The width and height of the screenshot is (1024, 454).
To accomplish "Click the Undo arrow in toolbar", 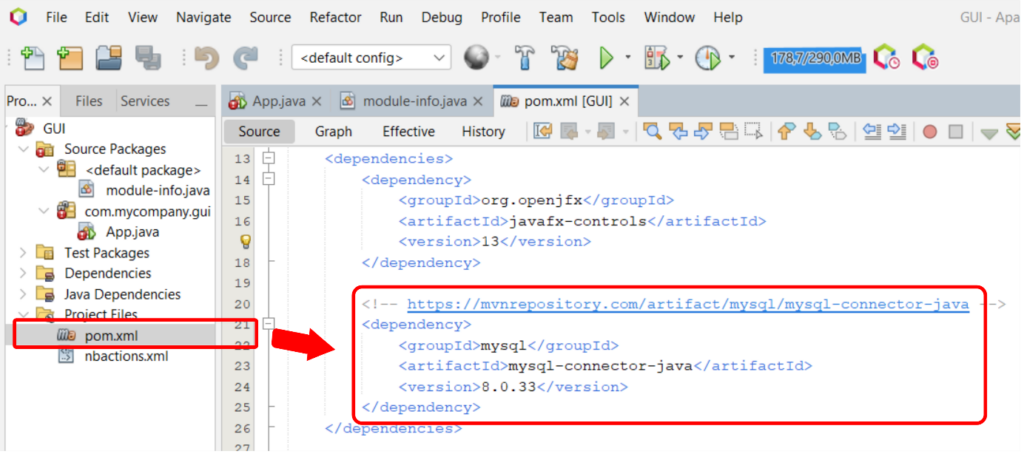I will [x=207, y=58].
